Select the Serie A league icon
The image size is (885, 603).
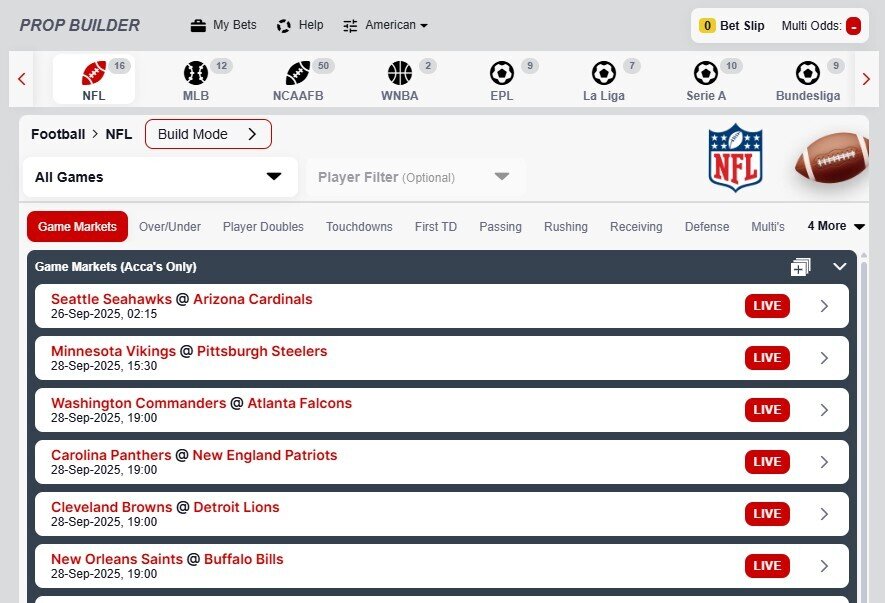[706, 72]
